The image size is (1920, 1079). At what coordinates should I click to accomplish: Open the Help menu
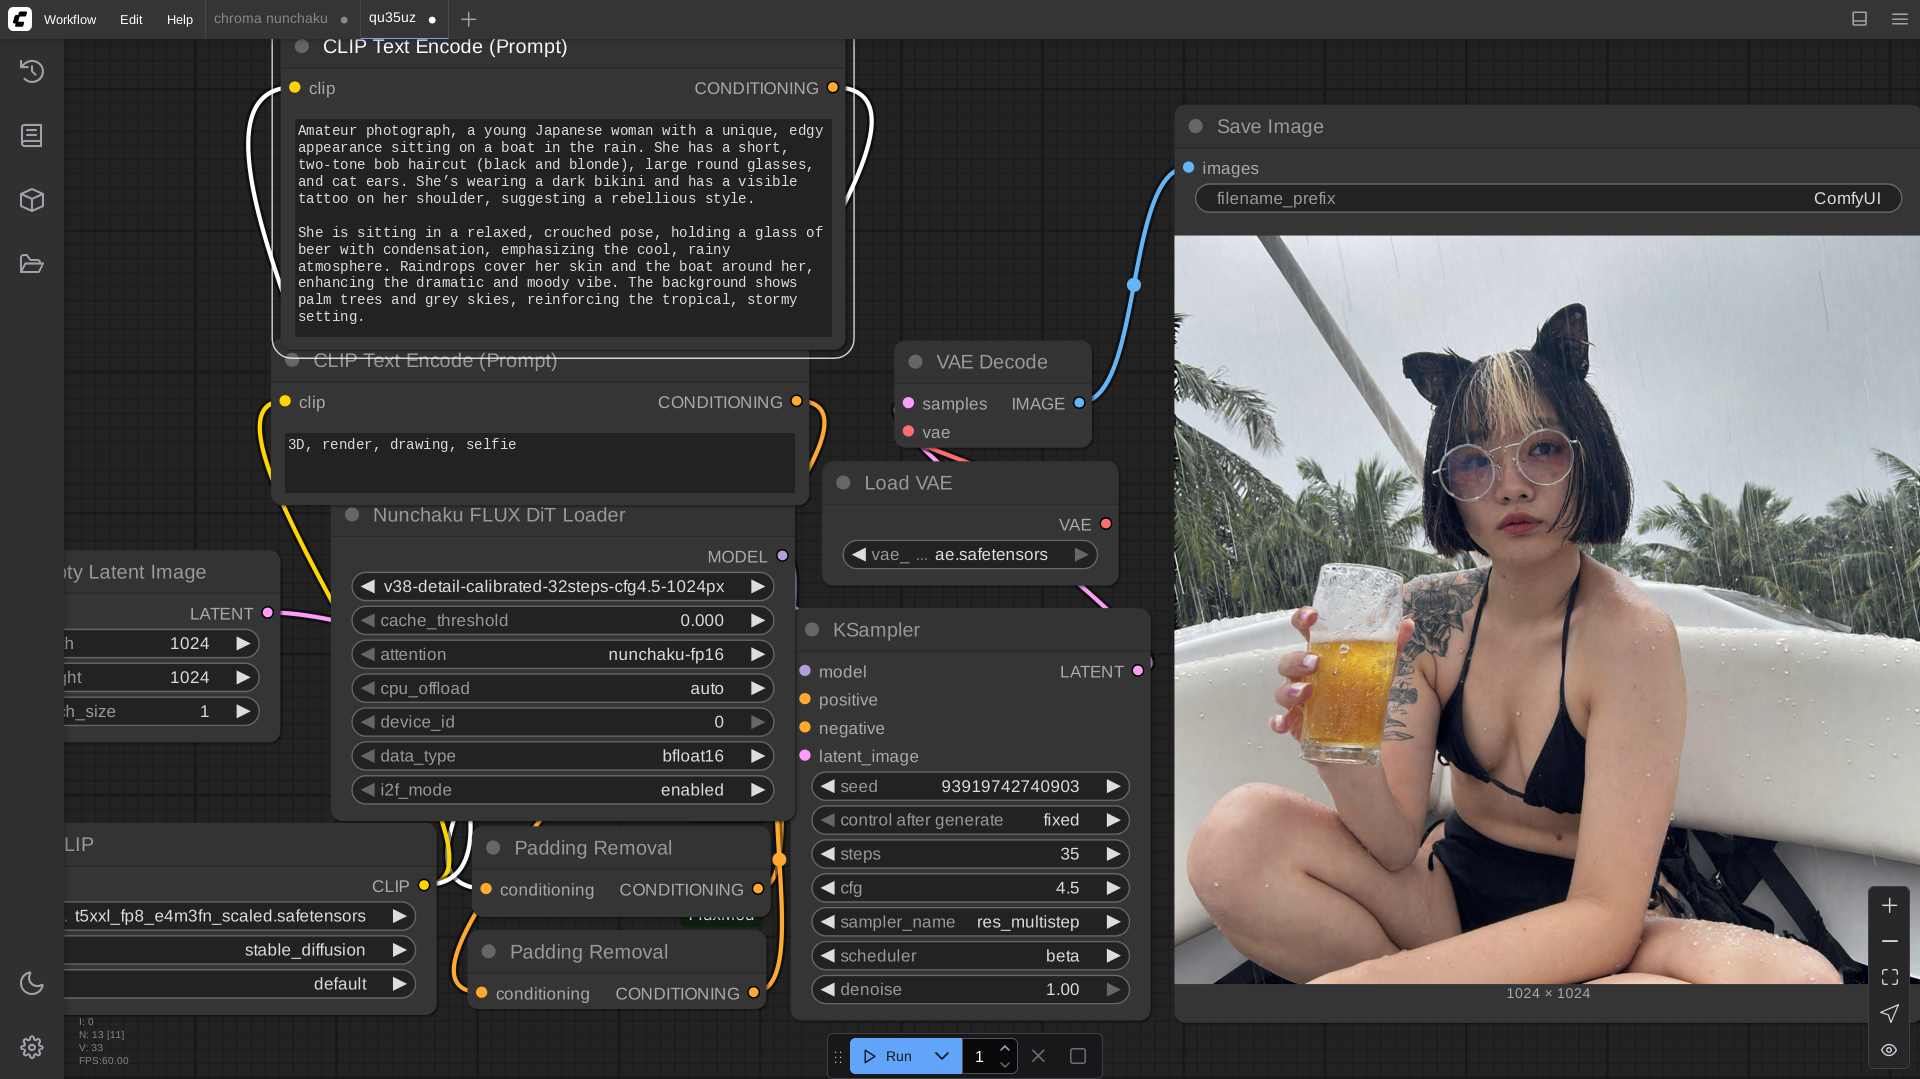click(x=180, y=19)
